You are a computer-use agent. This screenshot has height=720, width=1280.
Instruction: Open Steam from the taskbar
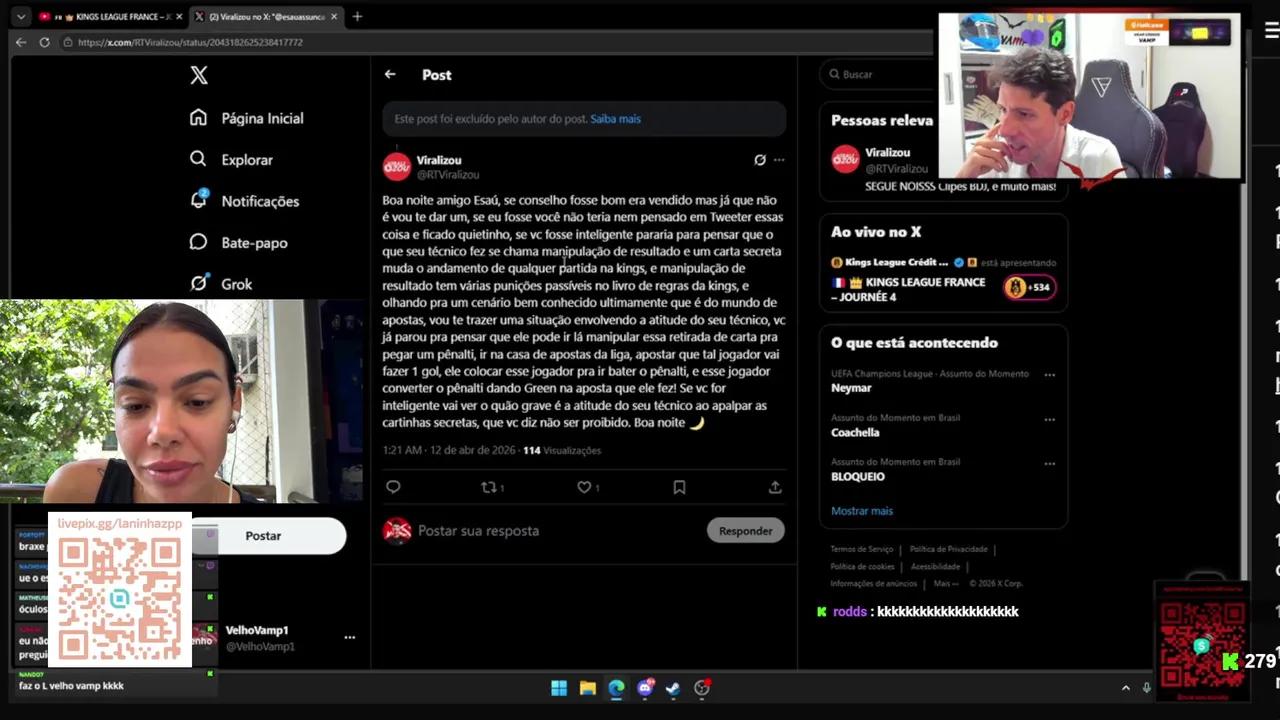click(x=673, y=688)
